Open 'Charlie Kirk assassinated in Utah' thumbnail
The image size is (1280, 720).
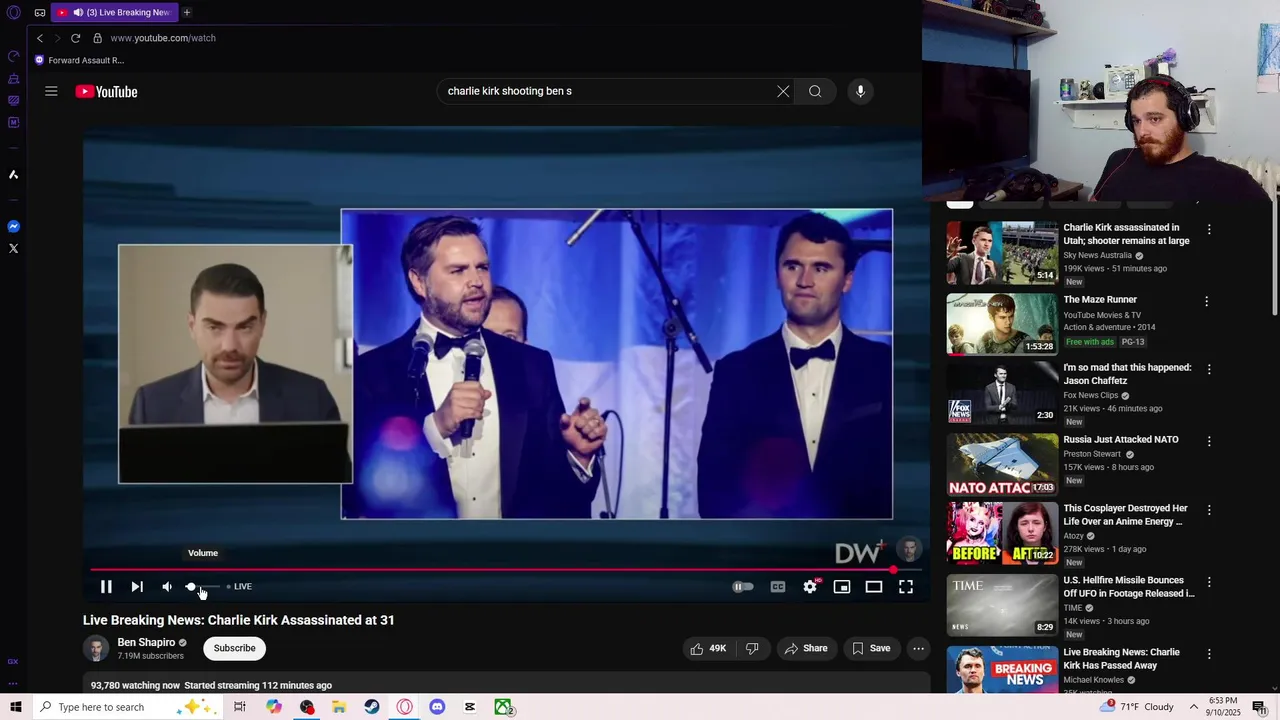pyautogui.click(x=1002, y=253)
